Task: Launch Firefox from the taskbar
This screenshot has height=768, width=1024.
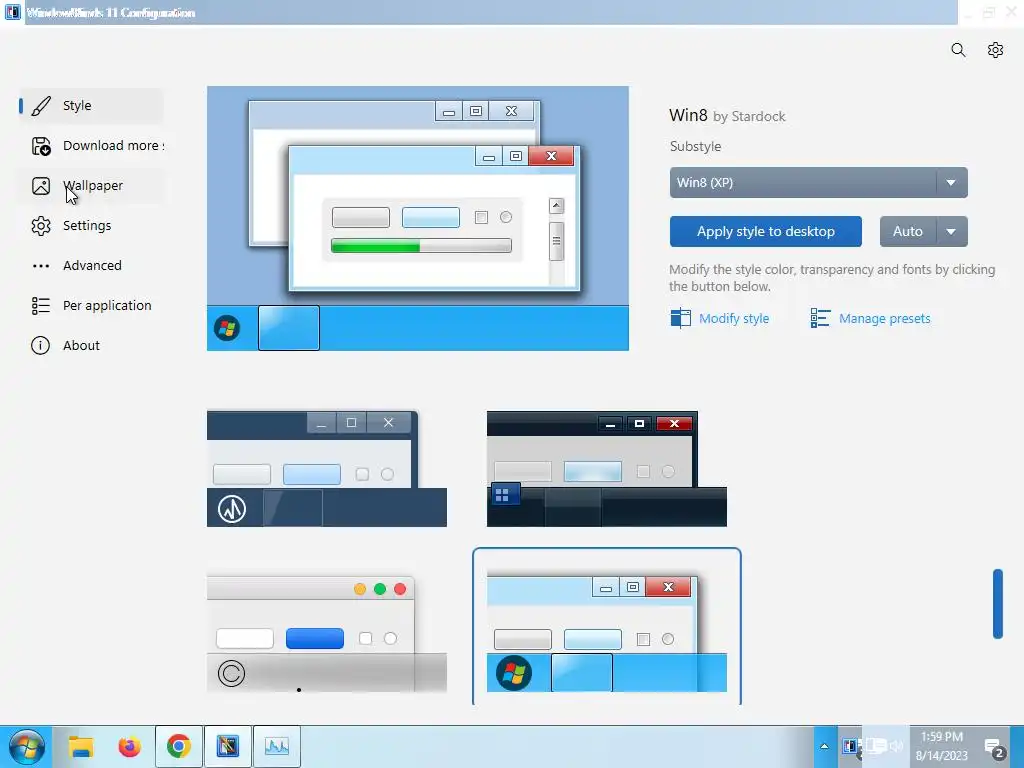Action: point(130,746)
